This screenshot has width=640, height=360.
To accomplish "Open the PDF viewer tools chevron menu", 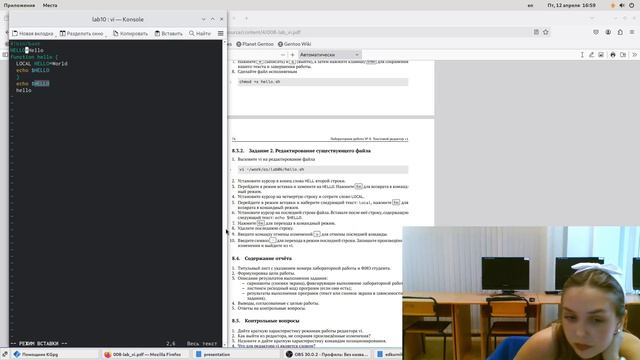I will click(634, 54).
